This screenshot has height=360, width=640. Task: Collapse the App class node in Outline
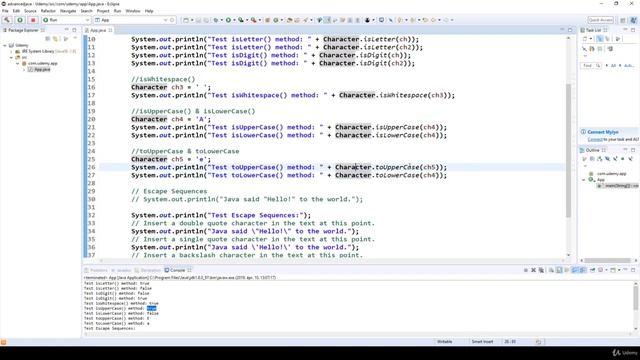tap(584, 180)
